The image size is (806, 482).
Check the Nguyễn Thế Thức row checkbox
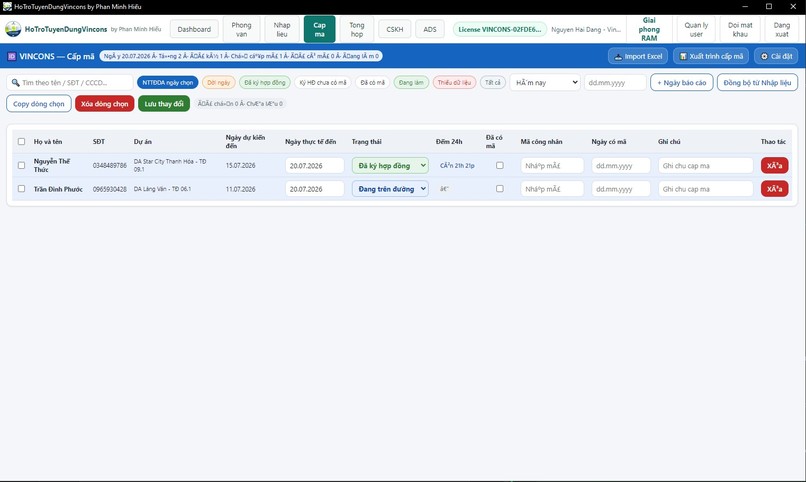tap(21, 165)
